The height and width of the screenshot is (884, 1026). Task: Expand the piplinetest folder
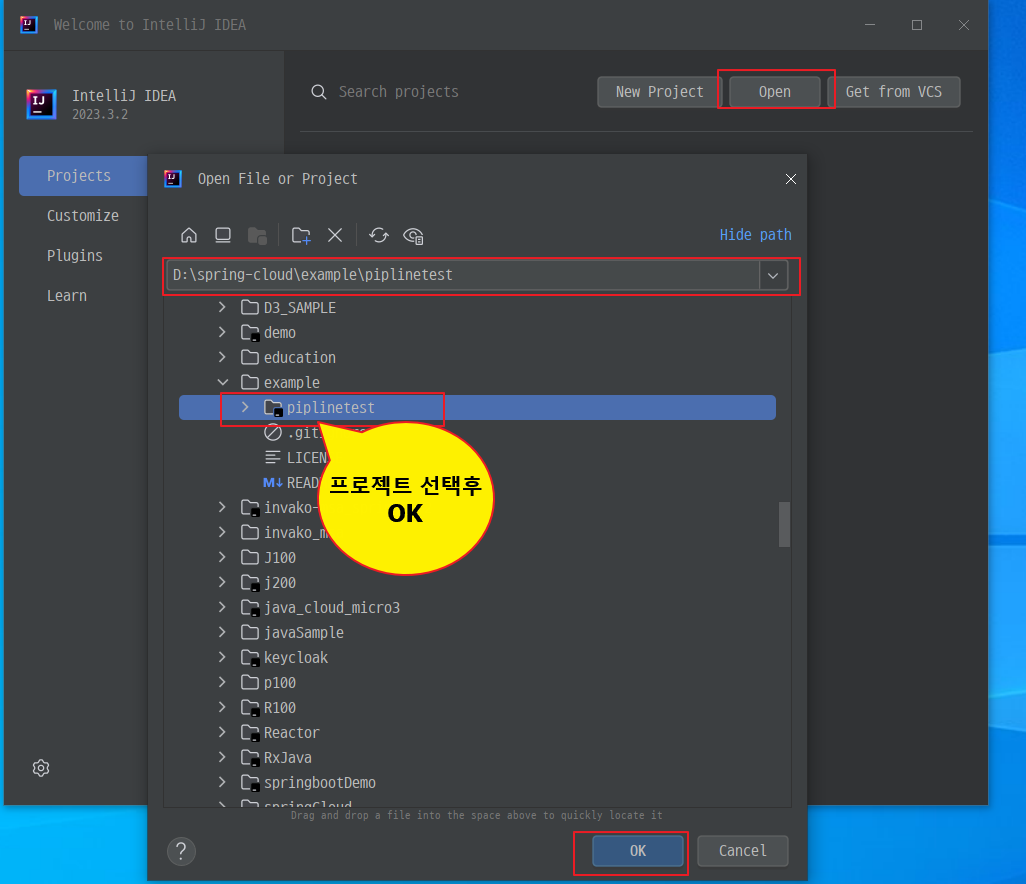tap(245, 407)
